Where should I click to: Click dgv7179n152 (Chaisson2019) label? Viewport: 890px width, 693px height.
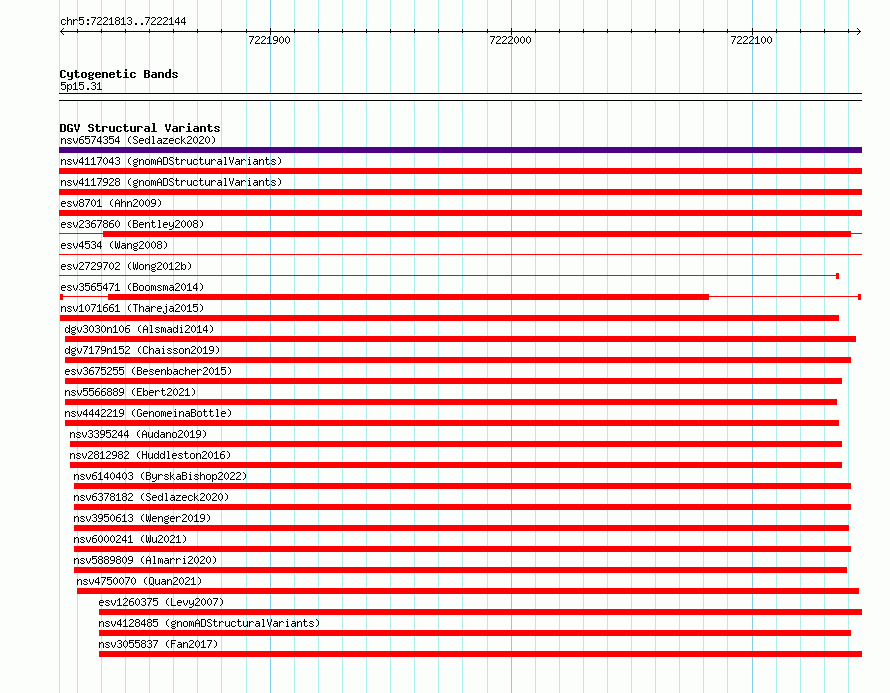pos(142,350)
